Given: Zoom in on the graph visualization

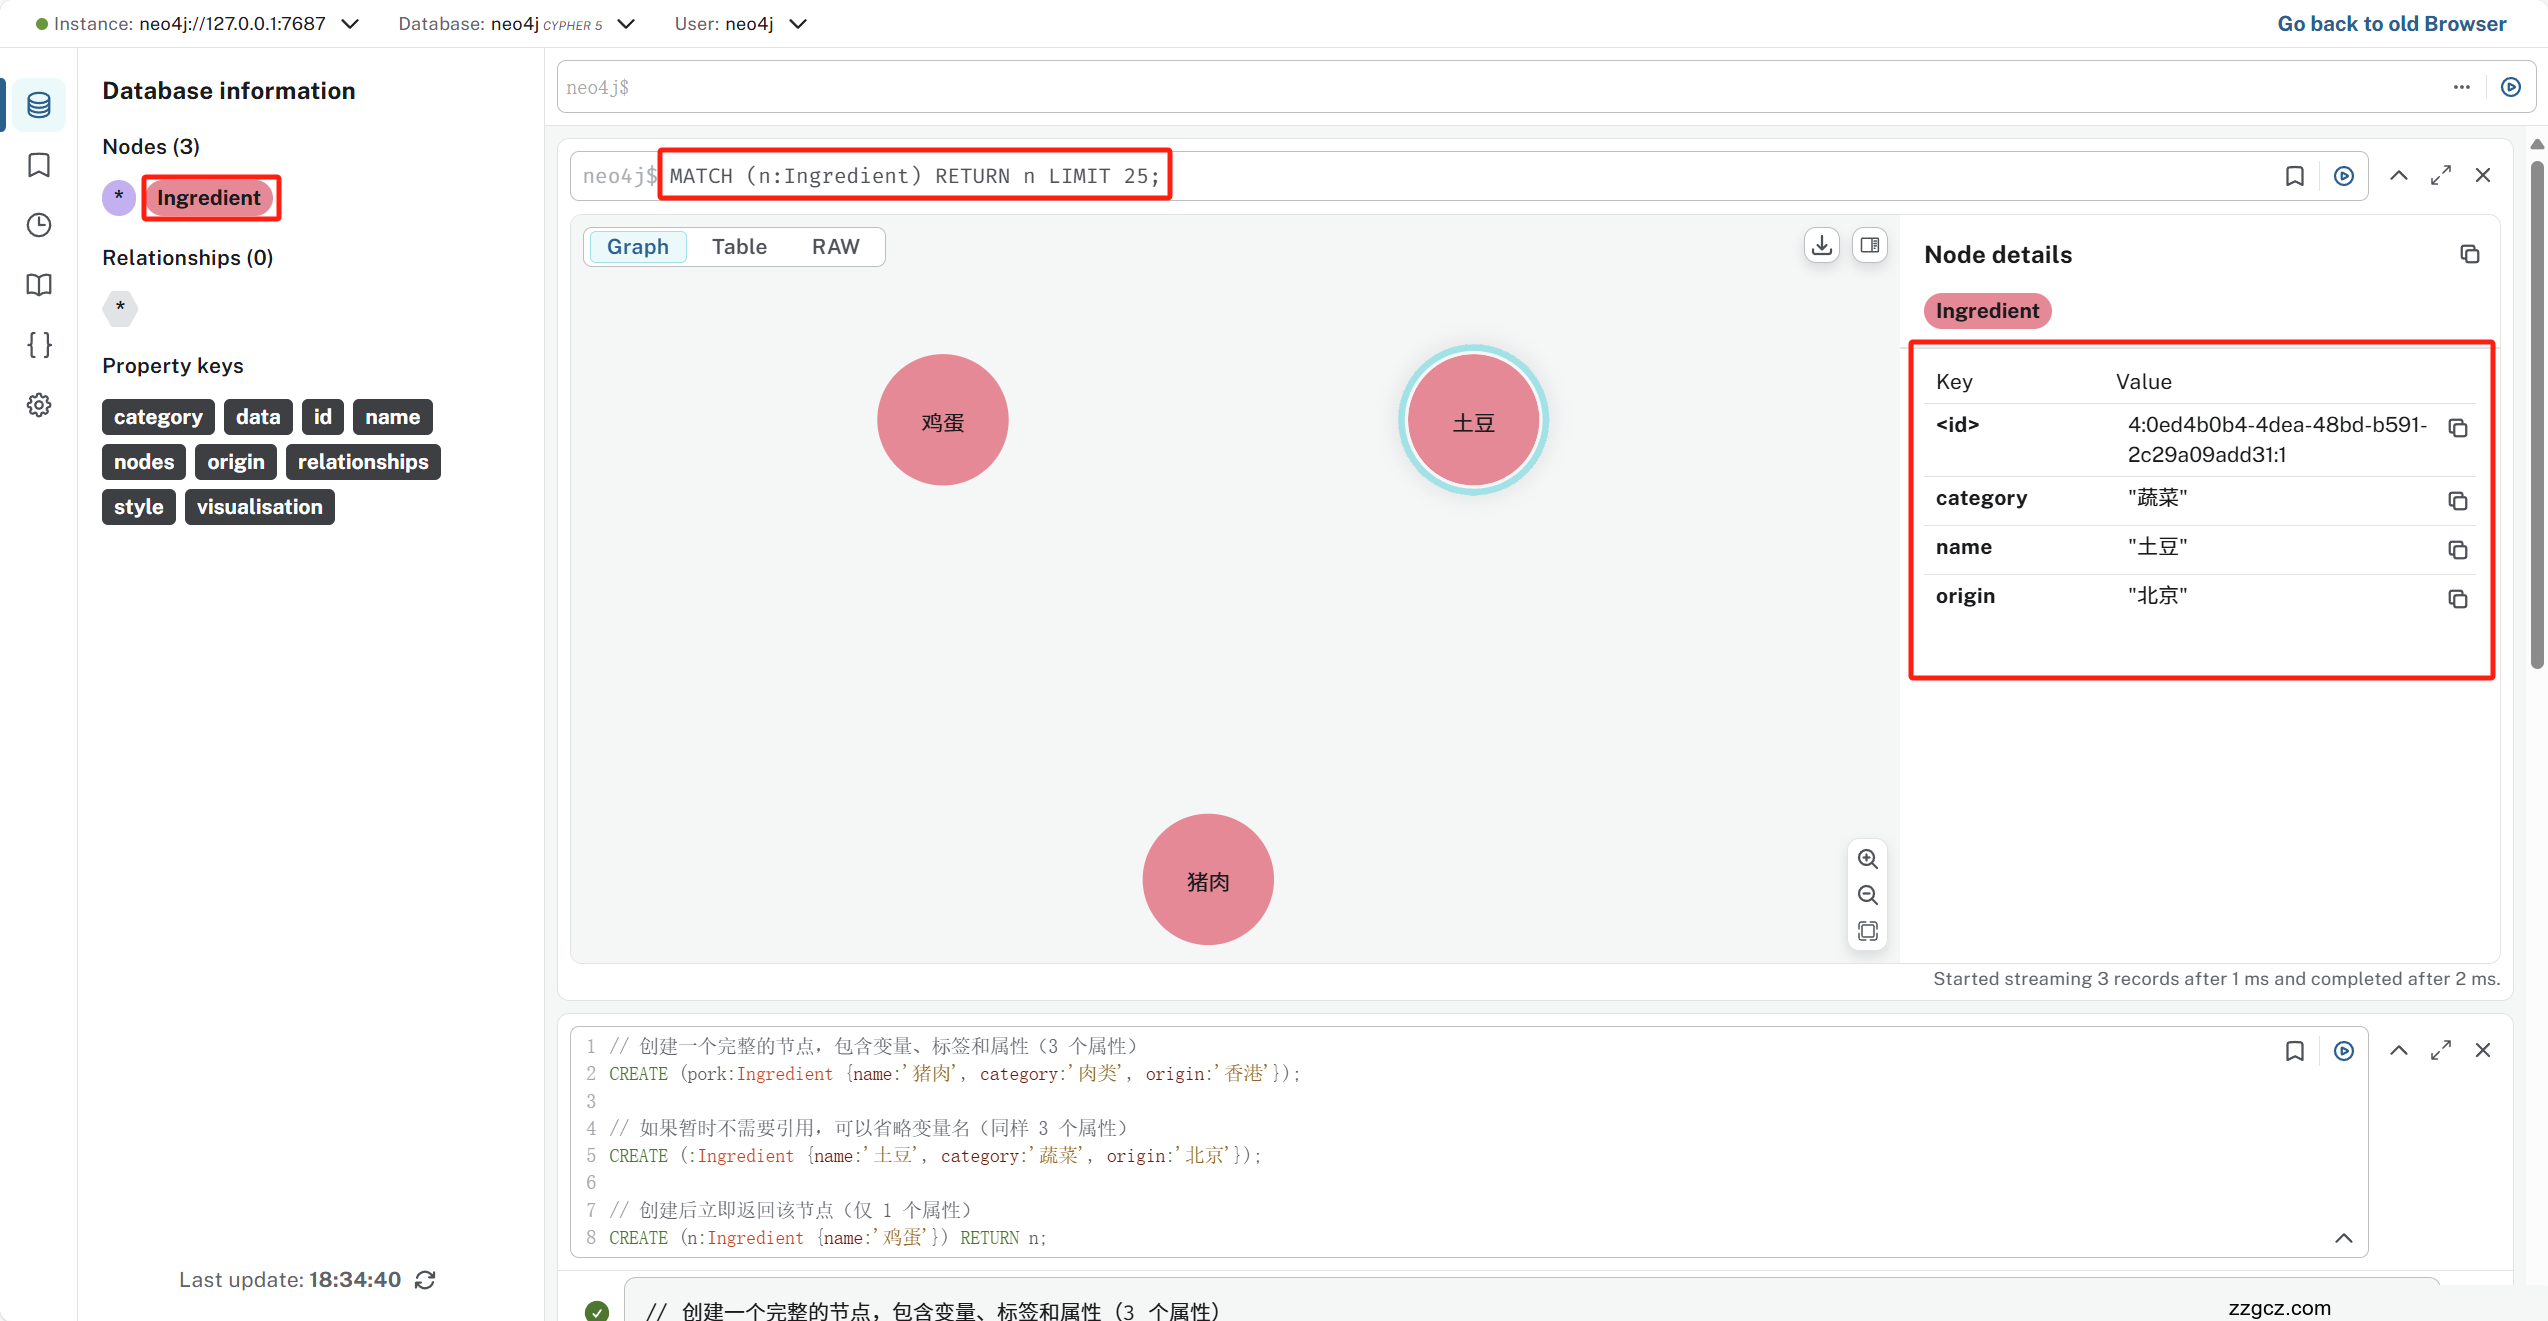Looking at the screenshot, I should click(x=1867, y=859).
